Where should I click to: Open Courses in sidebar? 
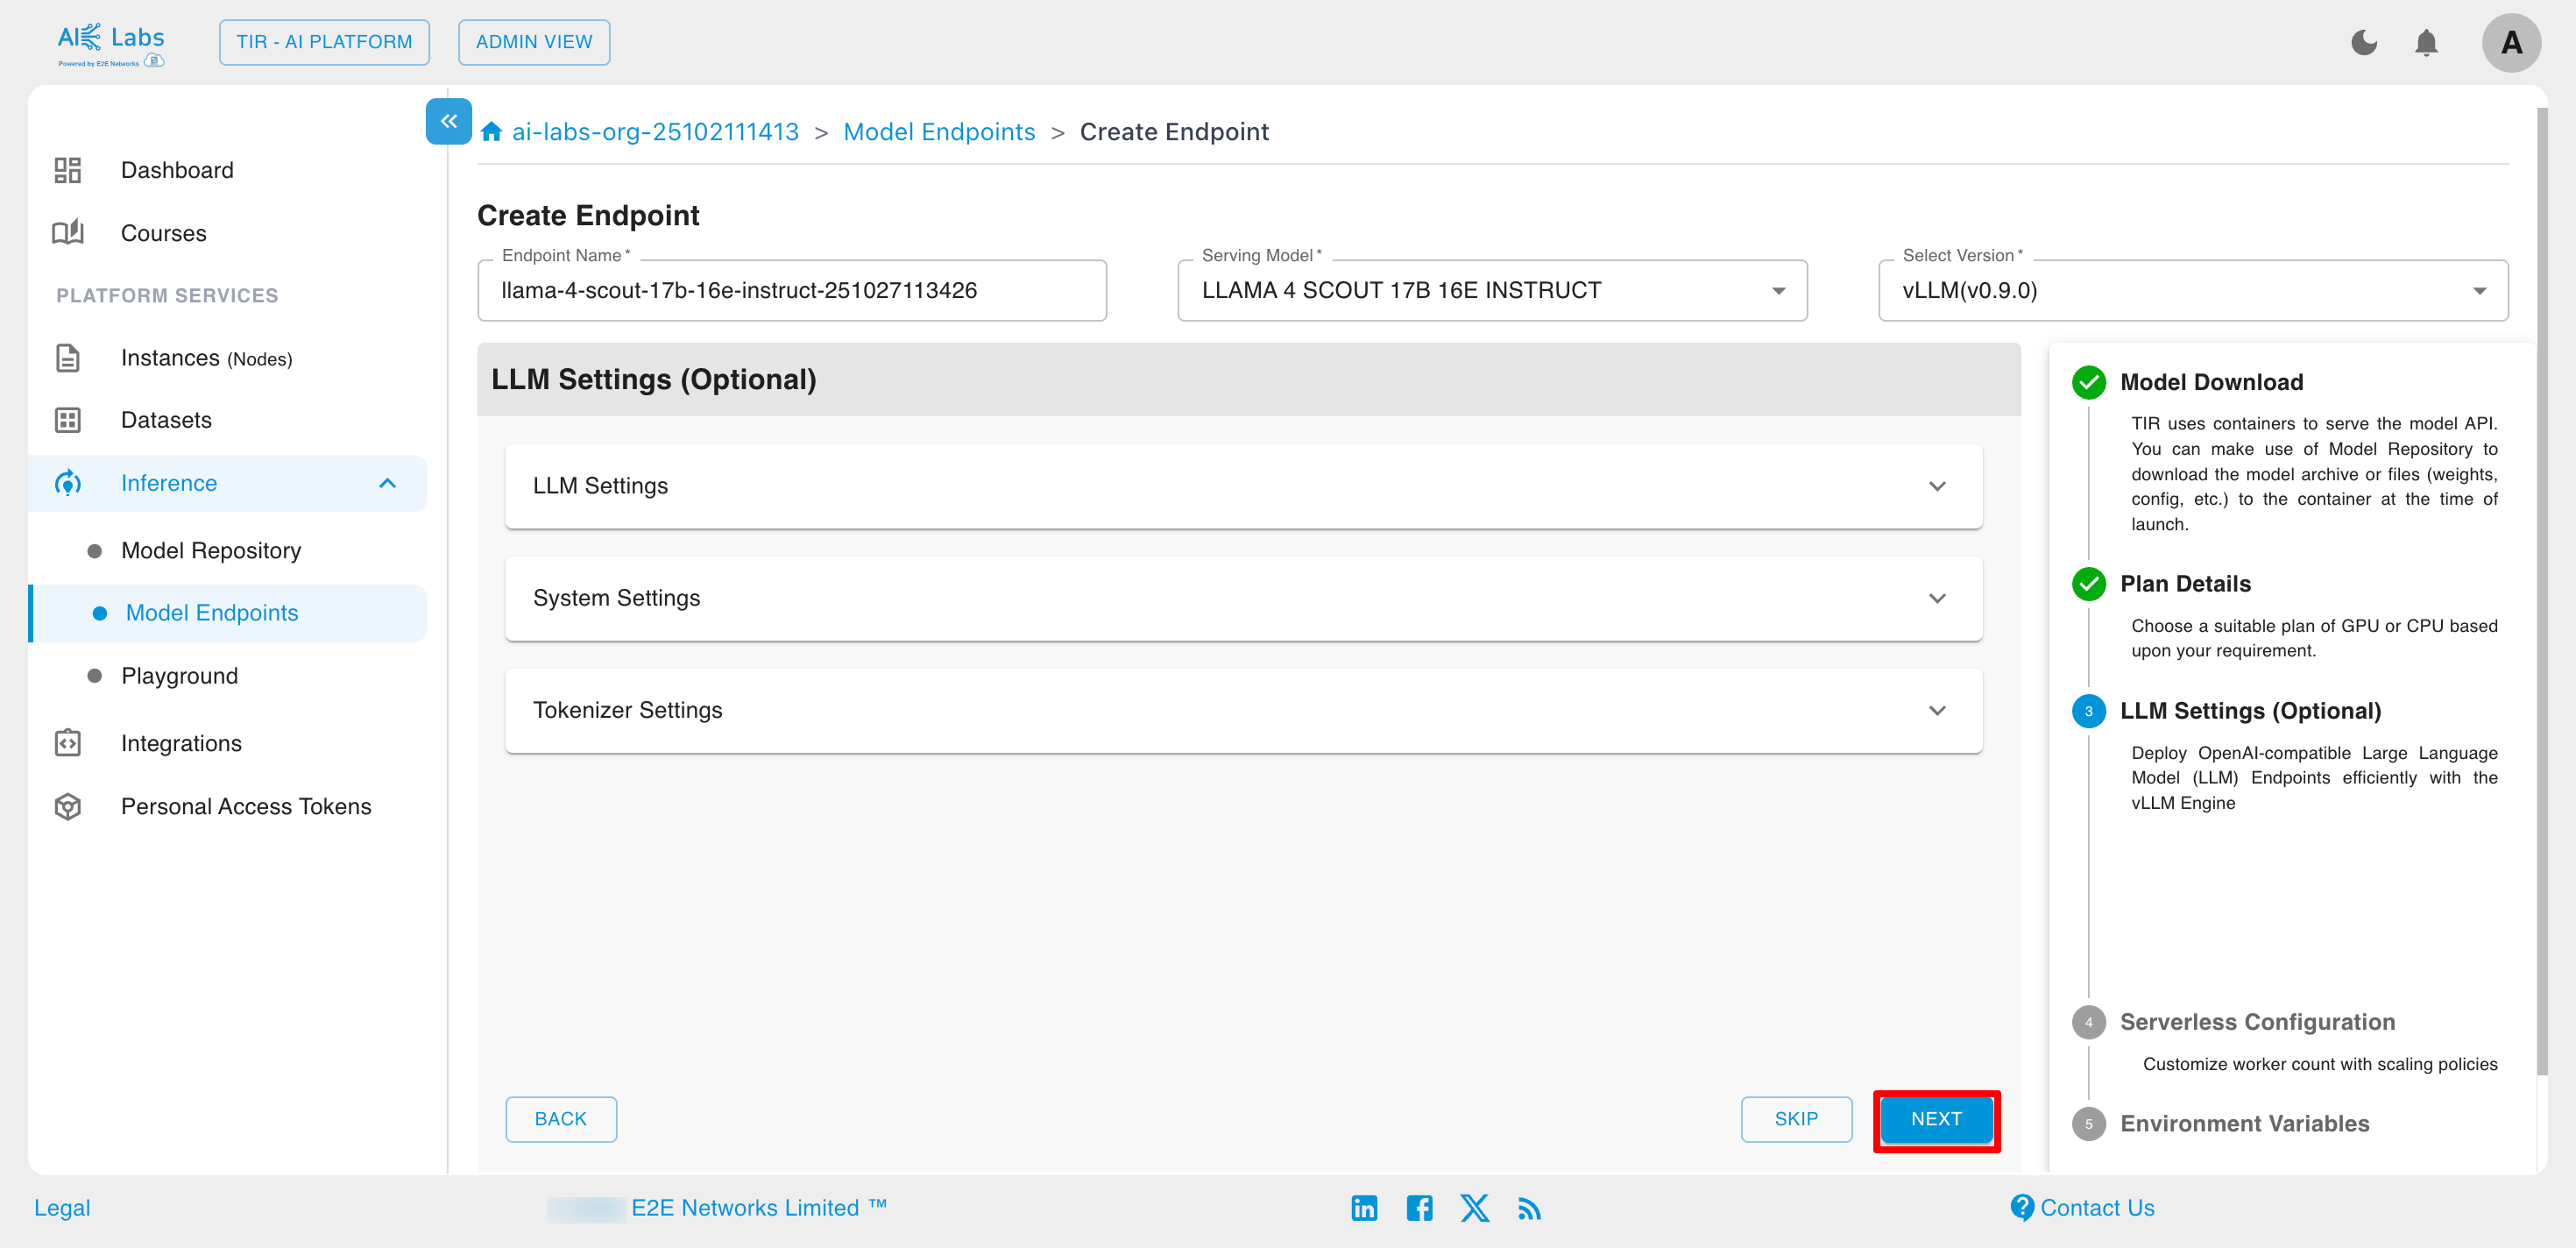click(x=230, y=233)
